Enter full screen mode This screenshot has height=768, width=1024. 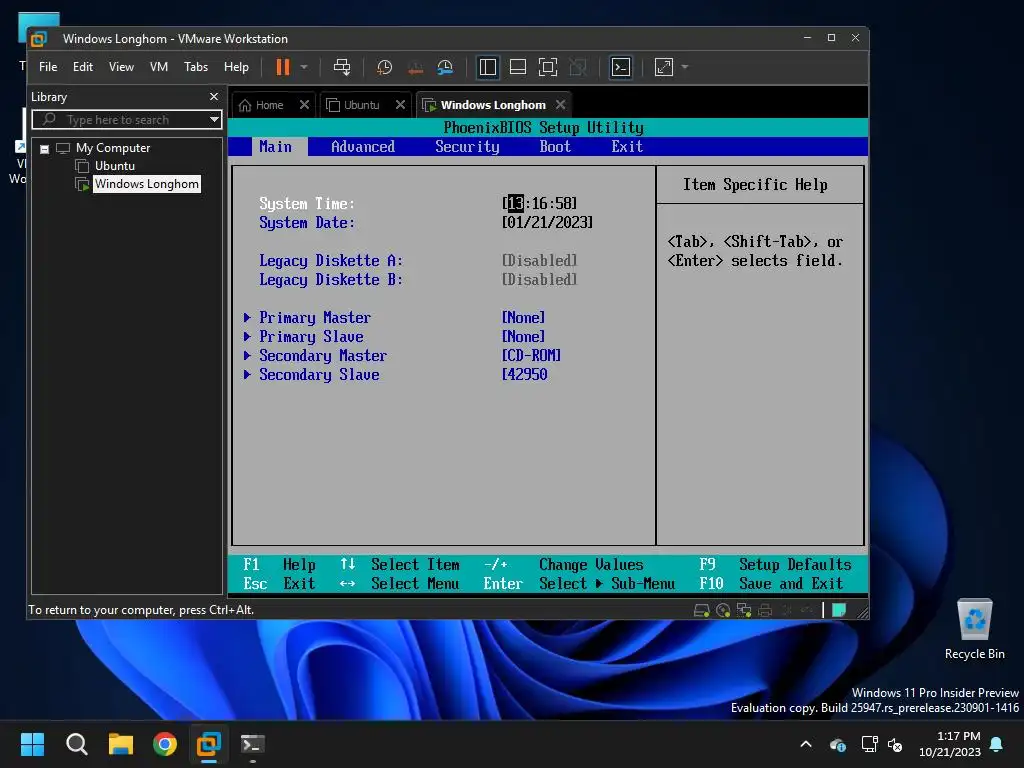548,67
